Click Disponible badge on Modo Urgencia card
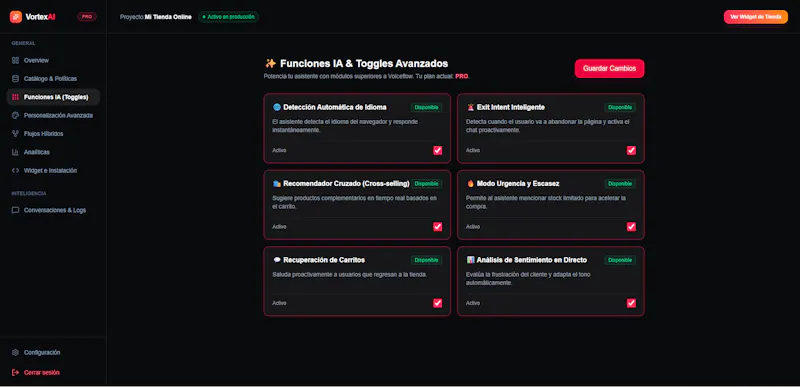This screenshot has height=387, width=800. (620, 184)
